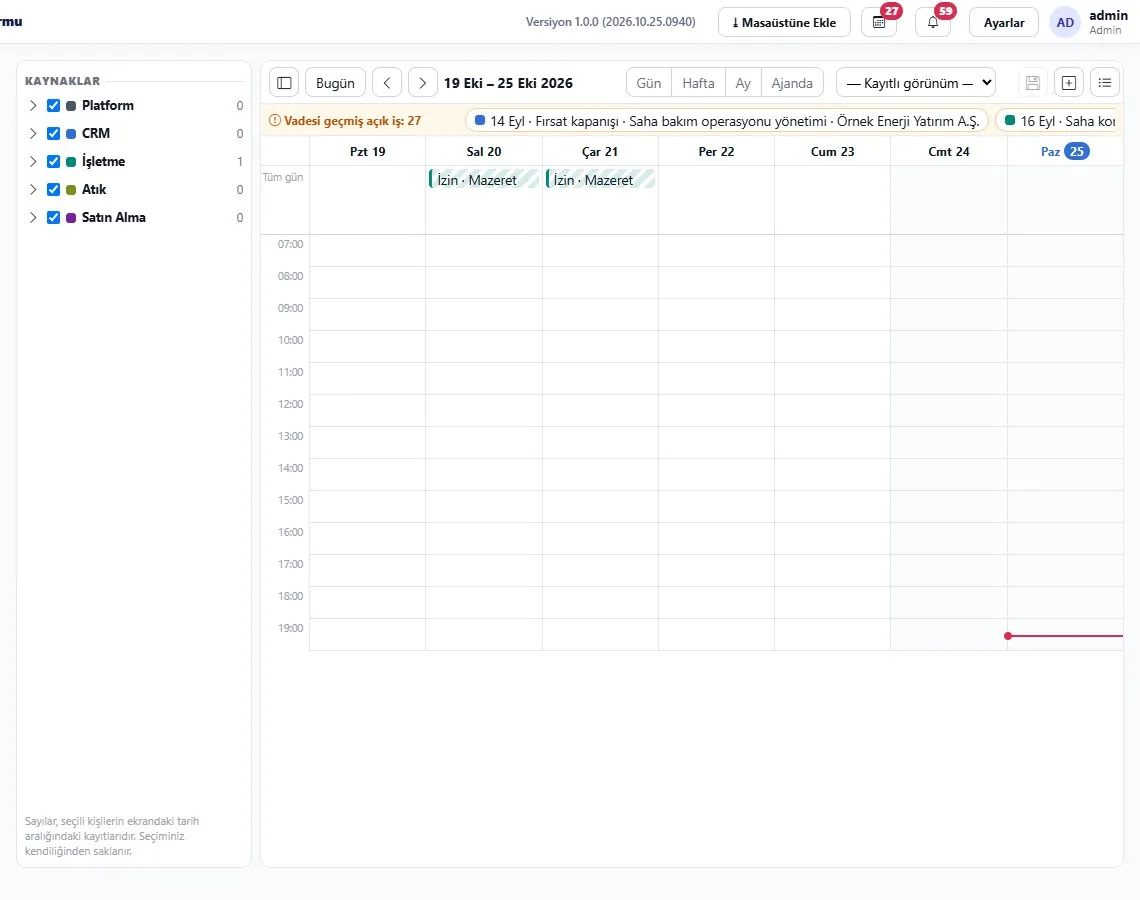Open the notifications bell icon
Screen dimensions: 1140x900
click(933, 23)
